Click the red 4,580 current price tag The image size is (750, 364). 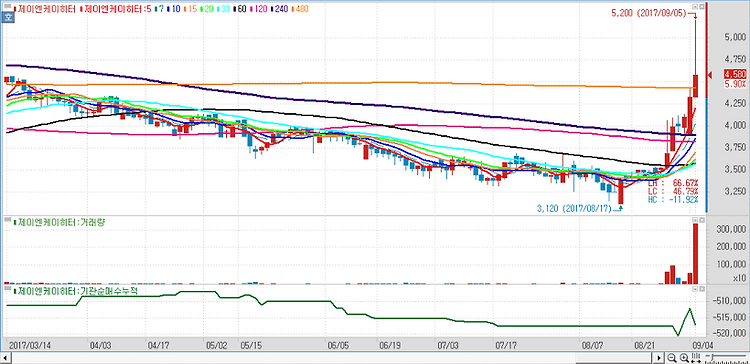[x=735, y=74]
